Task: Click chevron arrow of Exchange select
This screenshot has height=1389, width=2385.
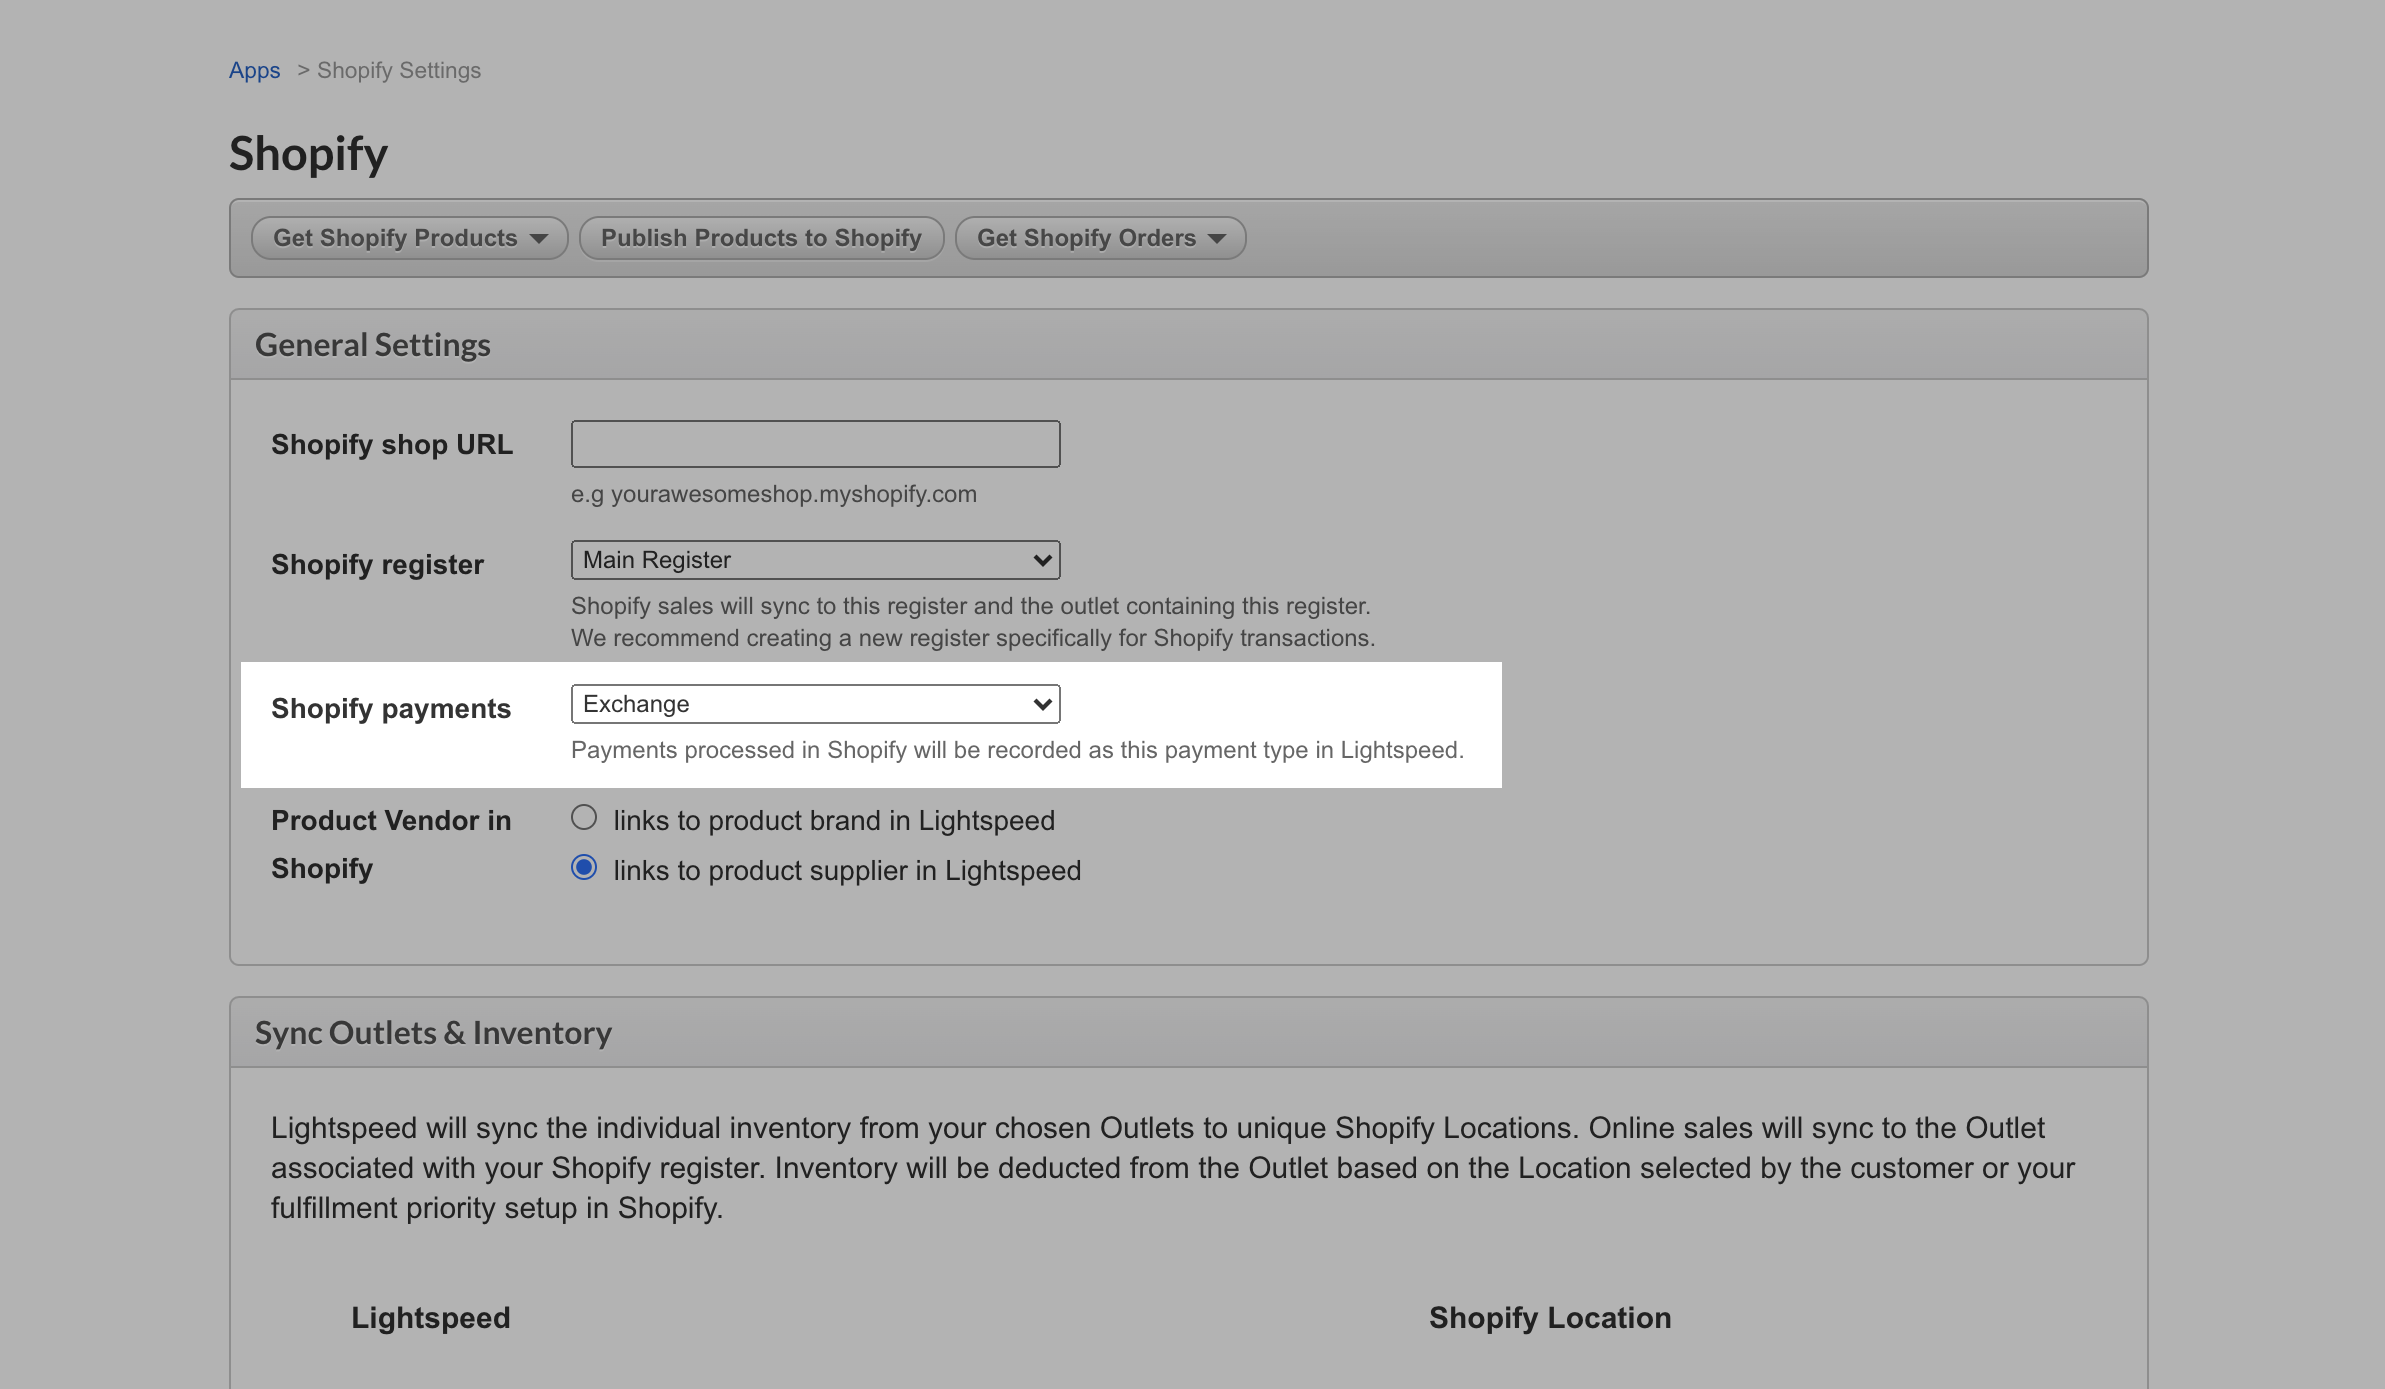Action: click(1042, 704)
